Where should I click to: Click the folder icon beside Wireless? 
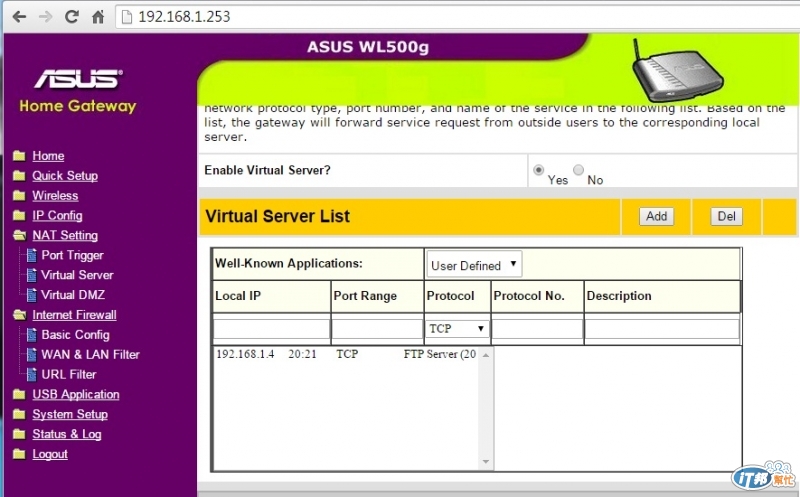(x=19, y=195)
